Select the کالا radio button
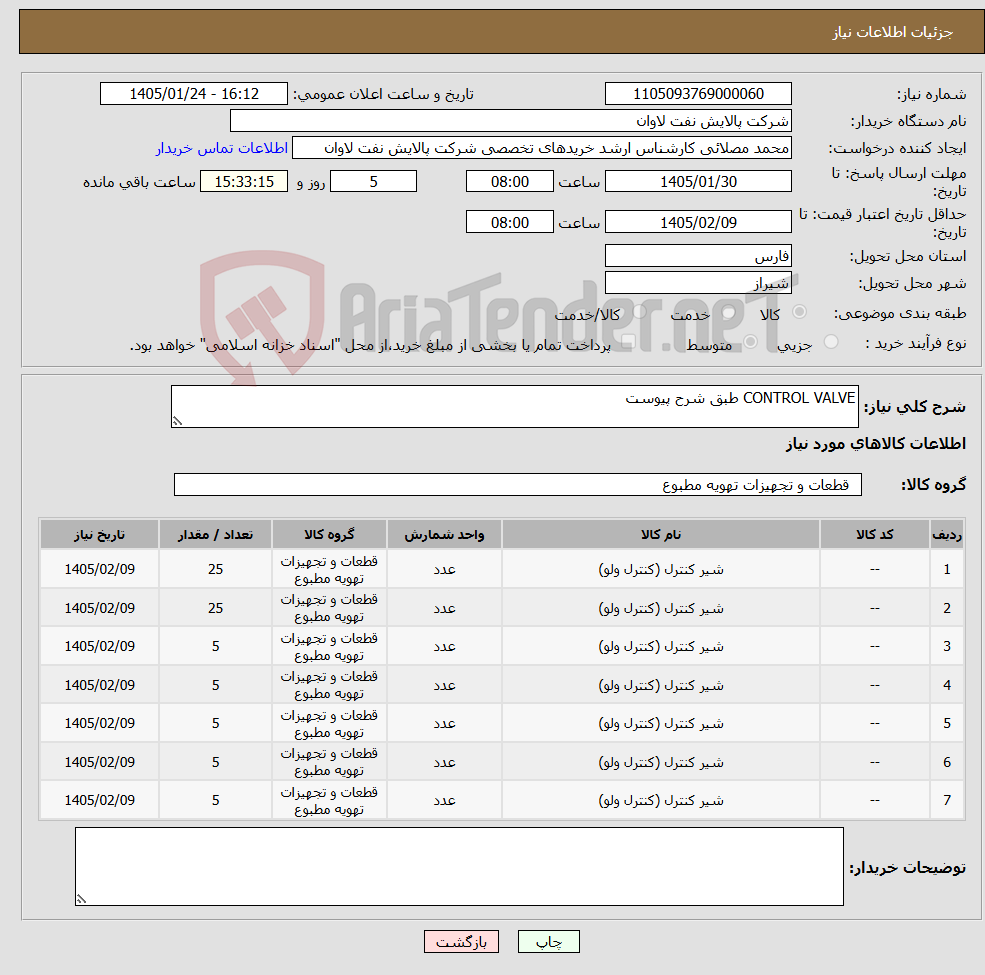985x975 pixels. pos(800,312)
